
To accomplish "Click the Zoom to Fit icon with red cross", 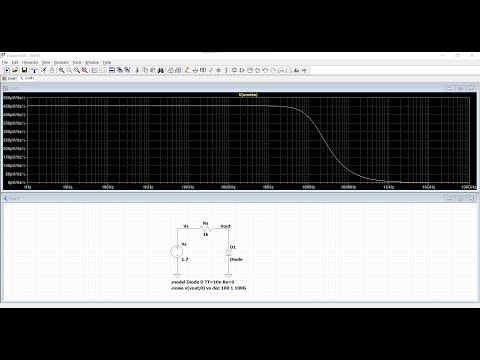I will pyautogui.click(x=85, y=70).
